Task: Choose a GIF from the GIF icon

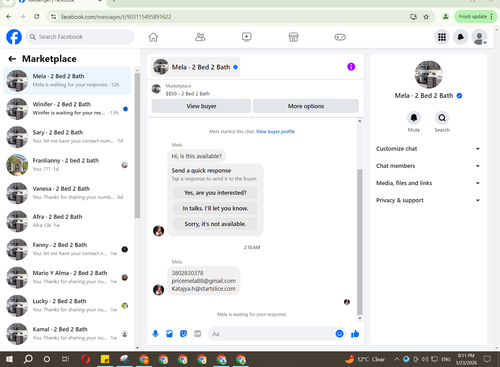Action: (198, 334)
